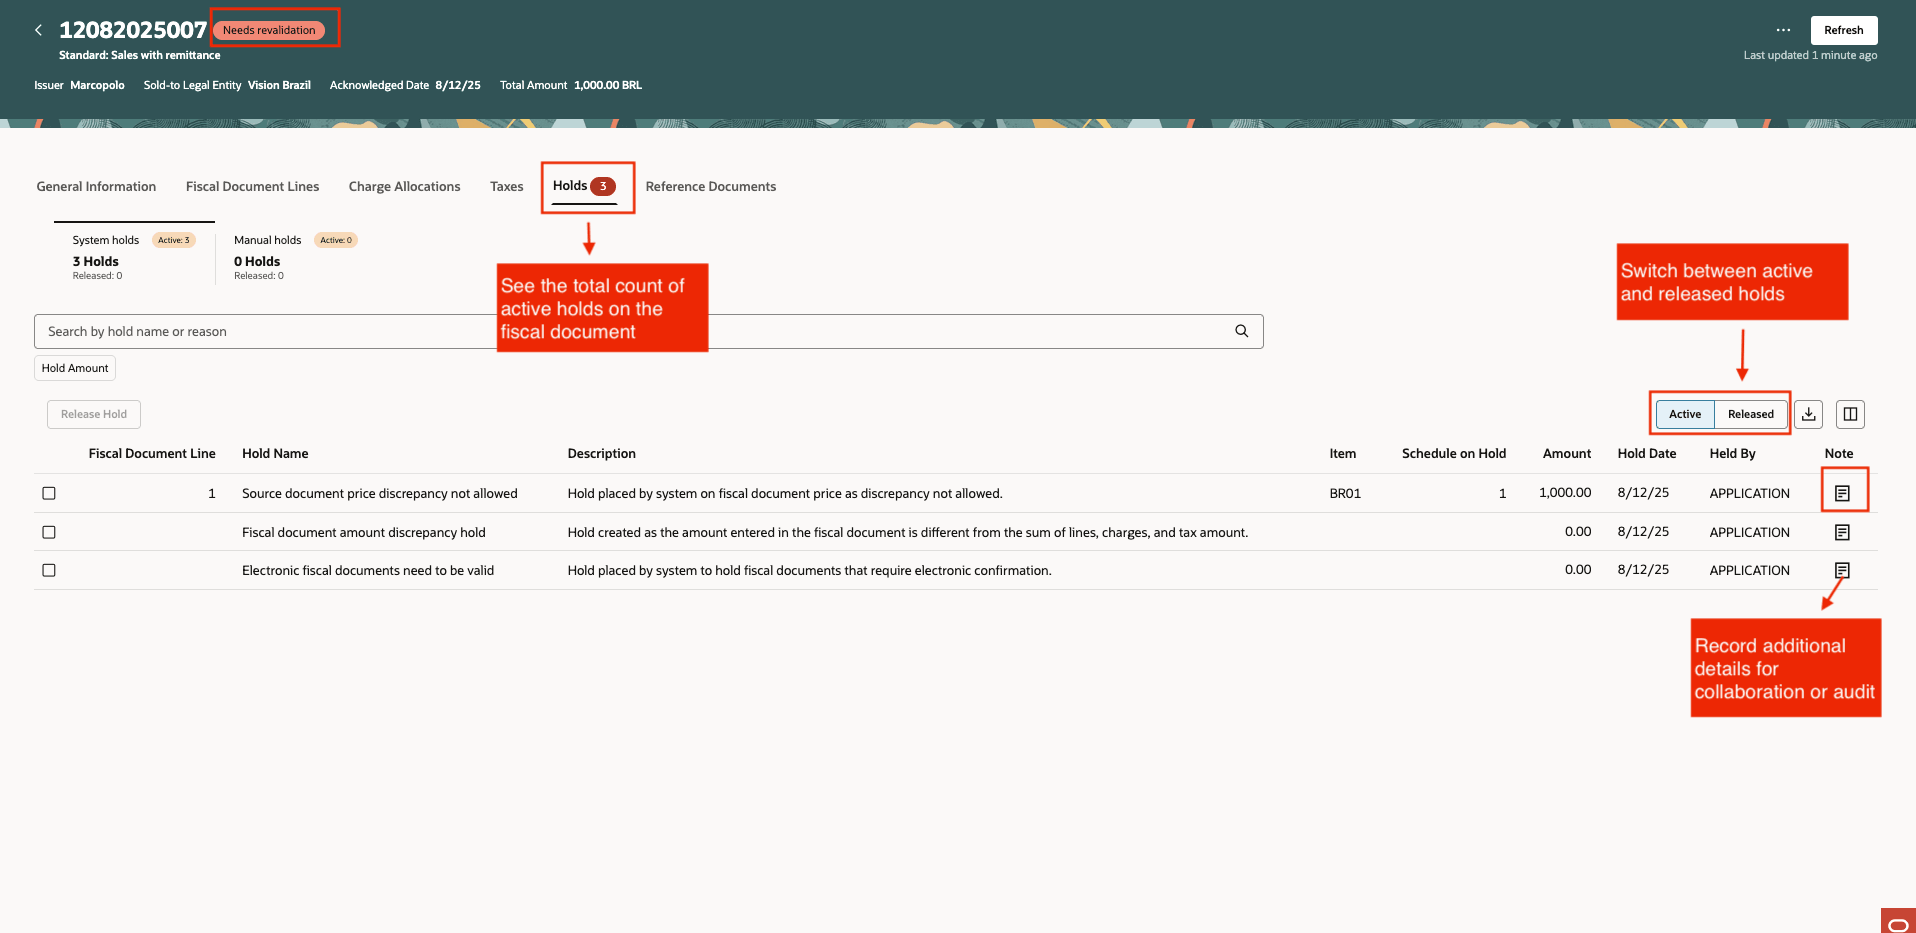Download the holds table data
Viewport: 1916px width, 933px height.
point(1809,414)
